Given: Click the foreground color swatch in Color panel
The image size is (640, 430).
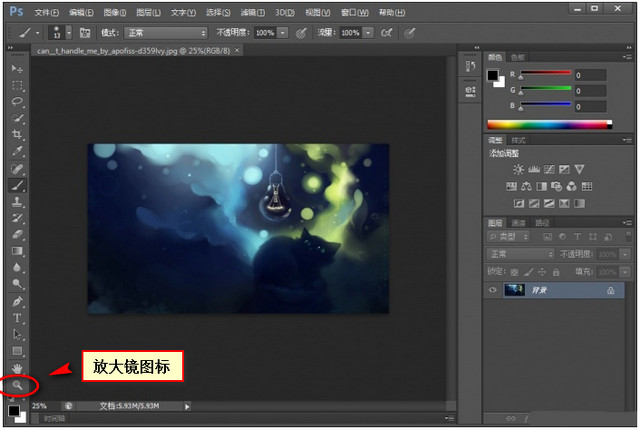Looking at the screenshot, I should click(x=493, y=75).
